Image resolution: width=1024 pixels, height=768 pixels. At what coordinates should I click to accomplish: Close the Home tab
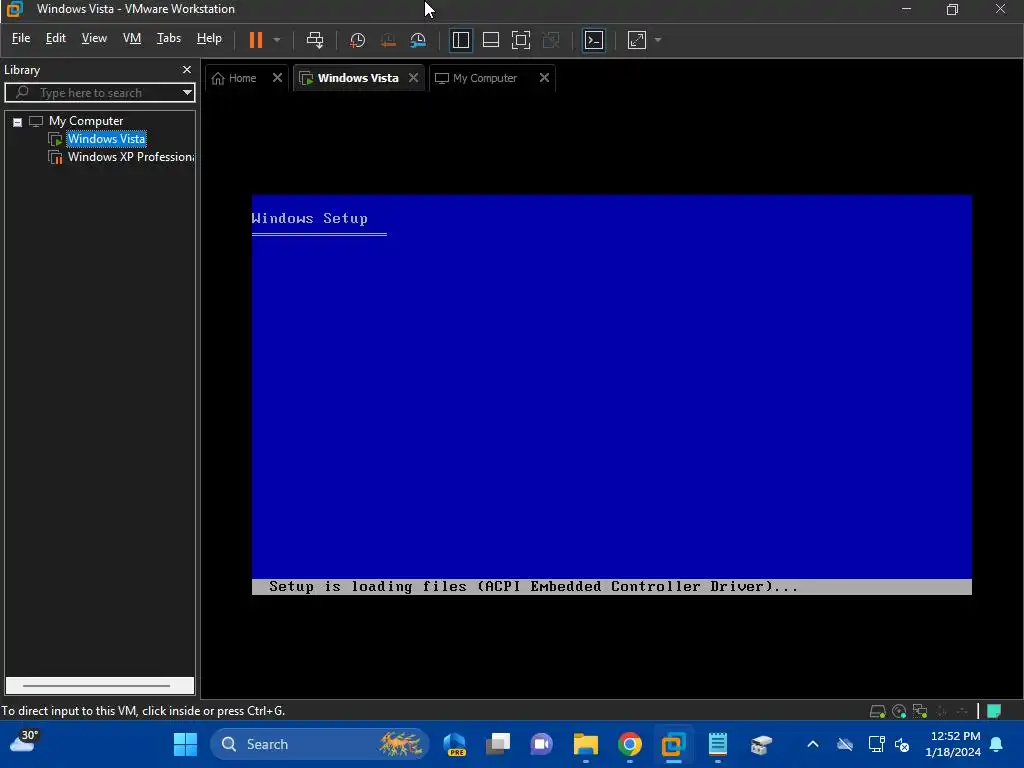click(x=277, y=78)
